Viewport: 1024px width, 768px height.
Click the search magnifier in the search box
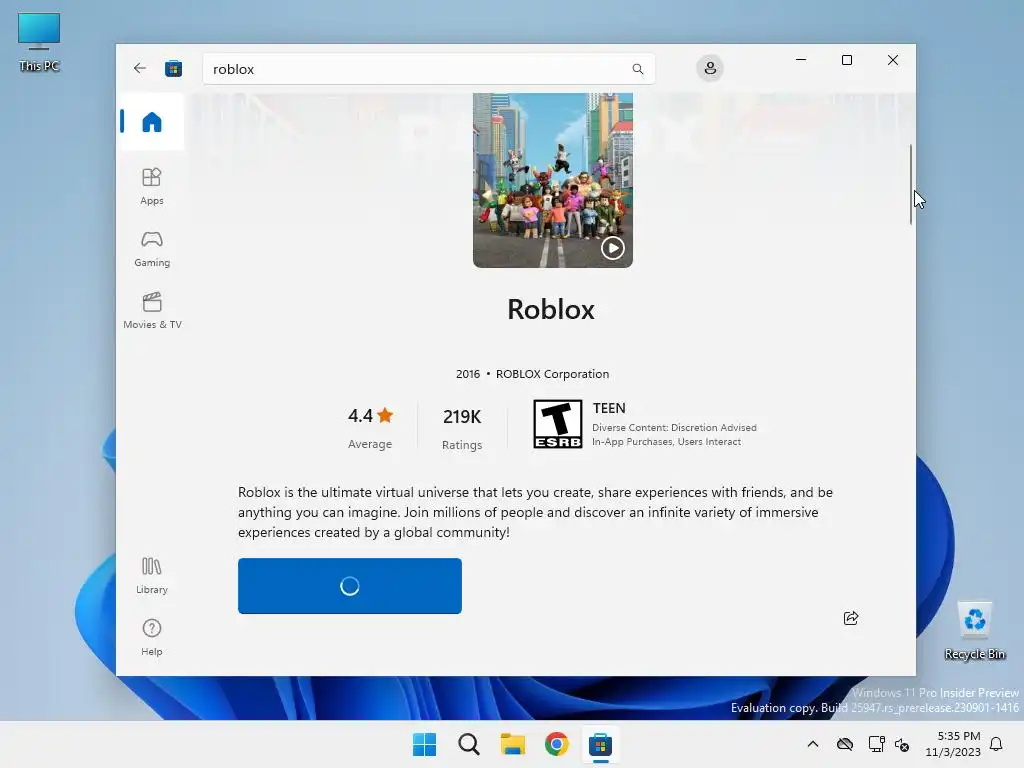tap(637, 69)
